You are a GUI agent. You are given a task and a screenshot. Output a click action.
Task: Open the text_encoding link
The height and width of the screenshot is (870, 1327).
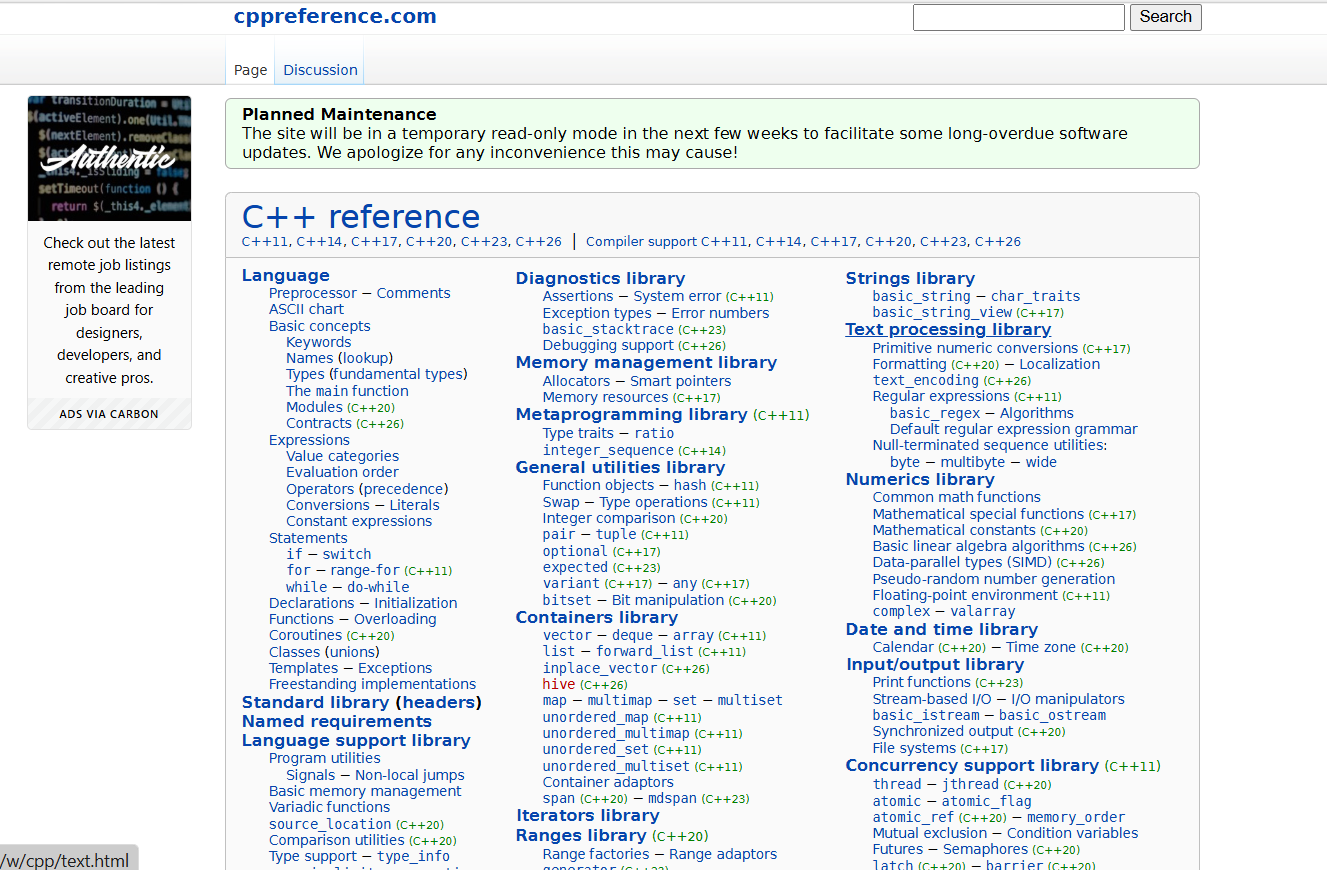tap(926, 380)
